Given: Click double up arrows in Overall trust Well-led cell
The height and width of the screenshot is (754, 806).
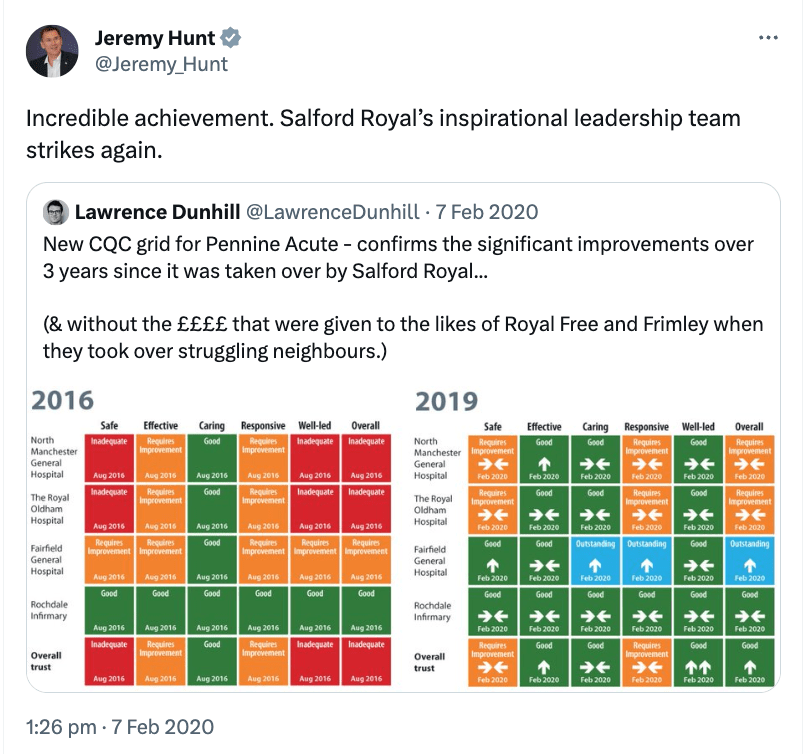Looking at the screenshot, I should click(698, 666).
